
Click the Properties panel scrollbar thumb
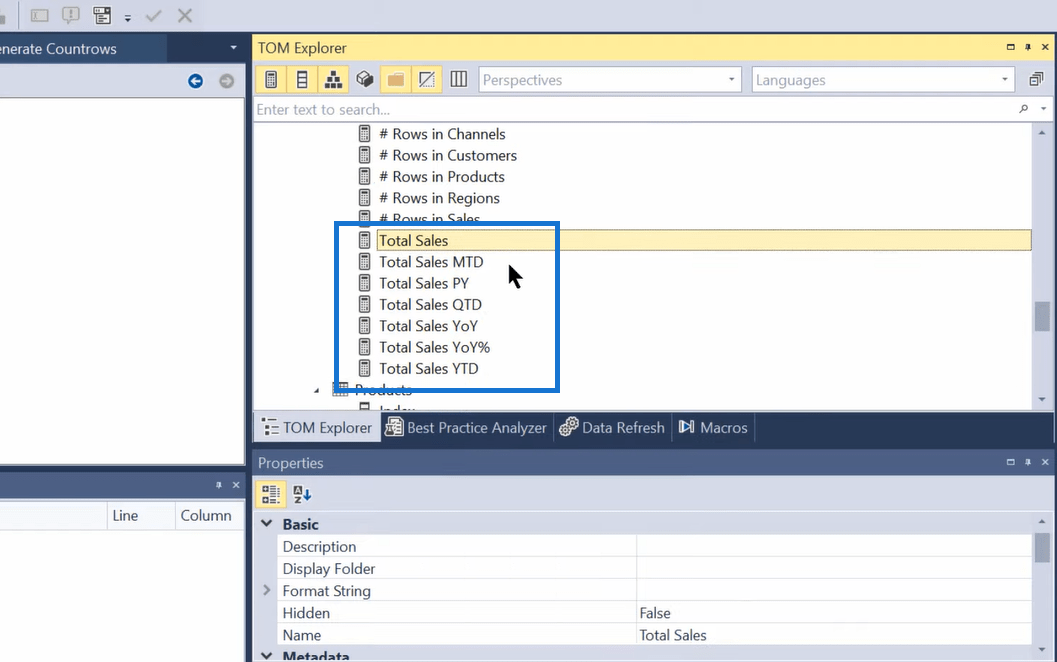[x=1042, y=547]
